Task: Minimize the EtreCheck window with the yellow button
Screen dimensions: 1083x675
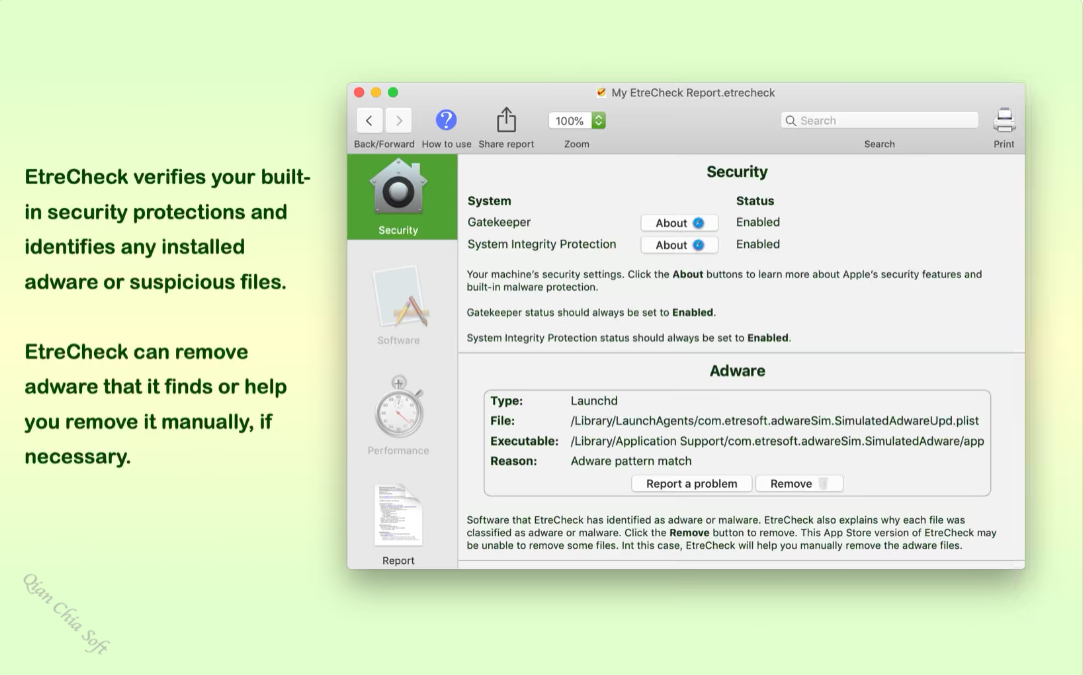Action: click(x=376, y=93)
